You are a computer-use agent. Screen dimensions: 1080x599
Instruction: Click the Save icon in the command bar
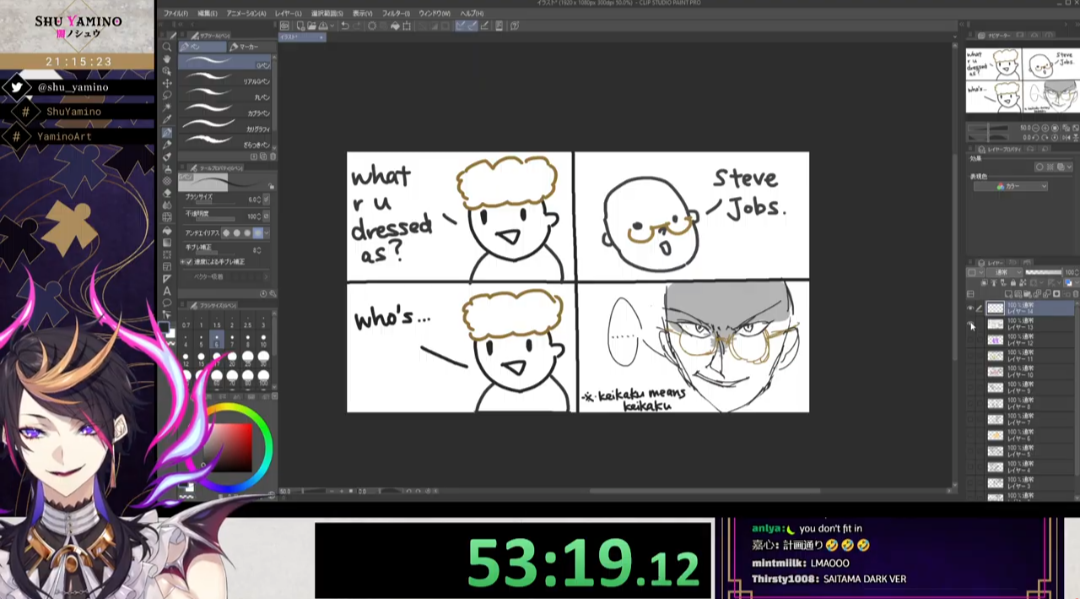[x=322, y=26]
